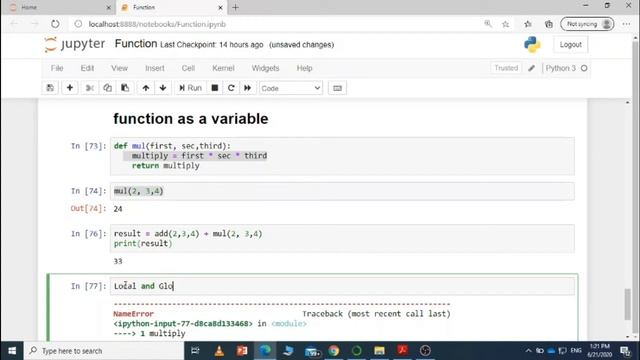The height and width of the screenshot is (360, 640).
Task: Click the notebook vertical scrollbar thumb
Action: 628,304
